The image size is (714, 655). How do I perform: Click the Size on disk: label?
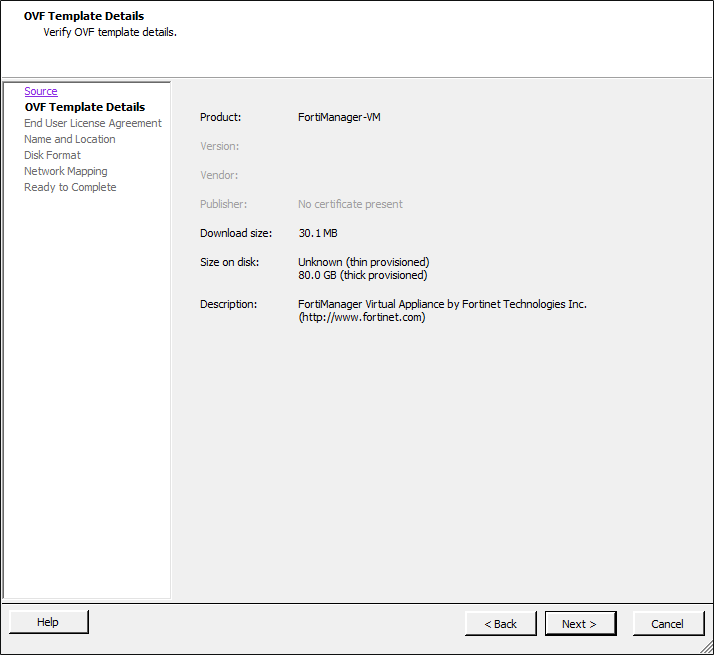tap(230, 262)
